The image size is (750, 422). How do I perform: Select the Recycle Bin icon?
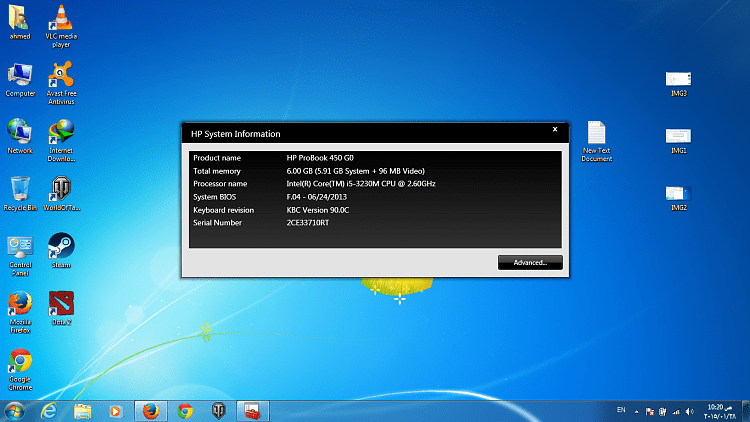(20, 194)
